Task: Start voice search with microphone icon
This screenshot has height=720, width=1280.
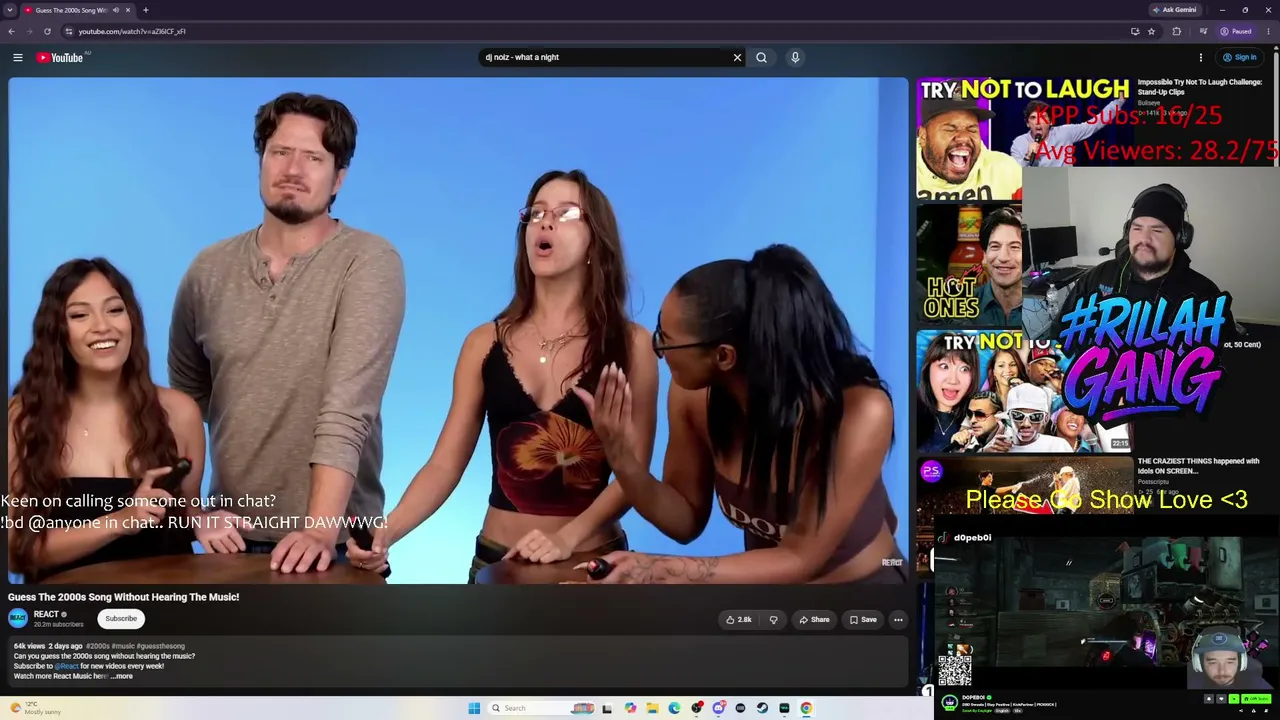Action: tap(795, 58)
